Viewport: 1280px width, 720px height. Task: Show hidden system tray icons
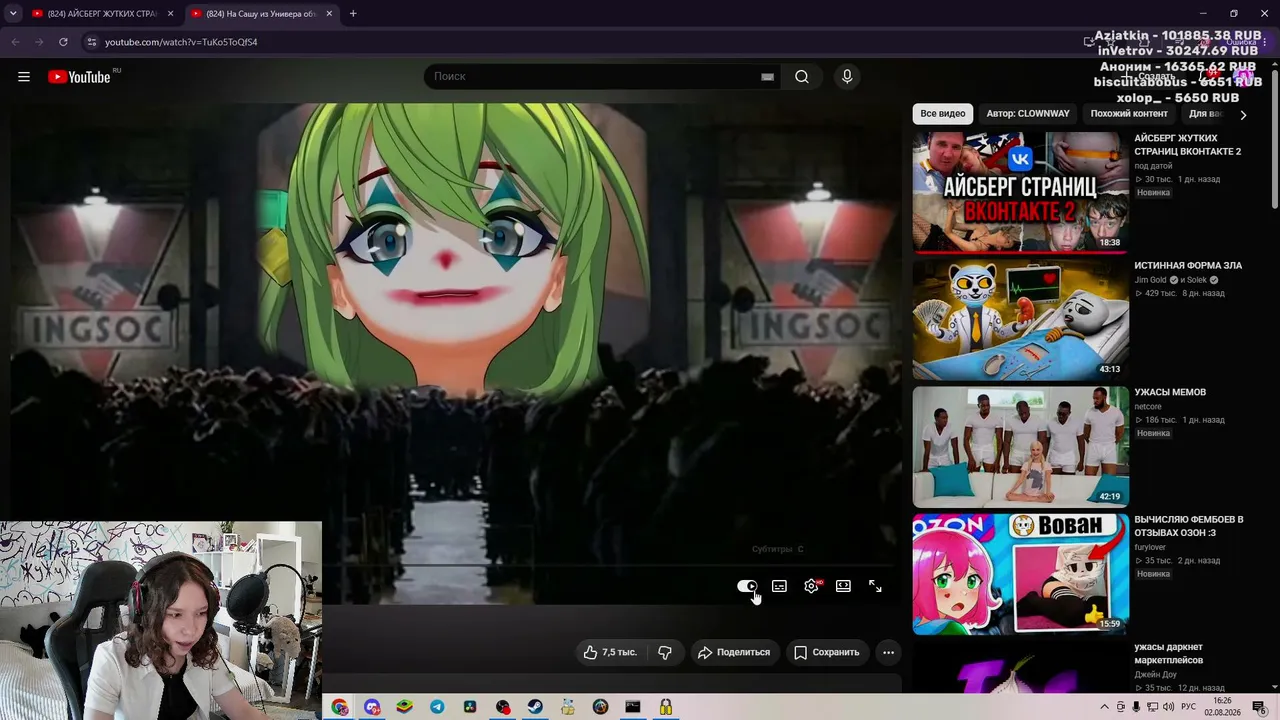pyautogui.click(x=1103, y=707)
